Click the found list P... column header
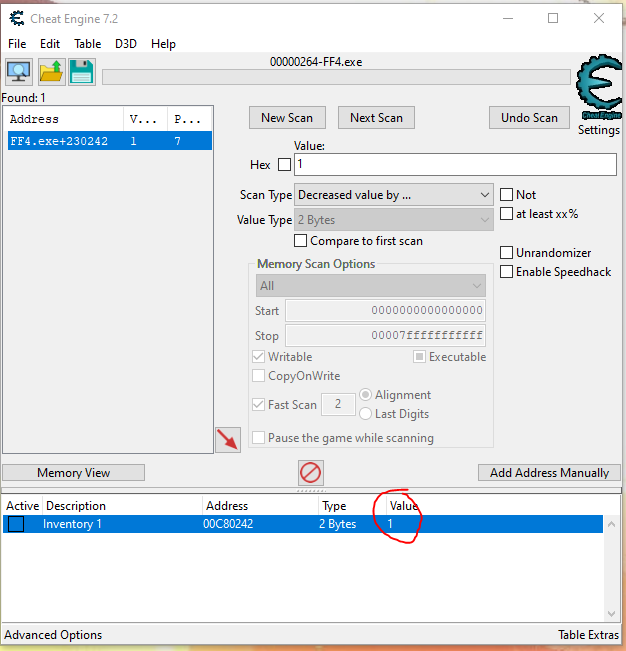626x651 pixels. 190,119
